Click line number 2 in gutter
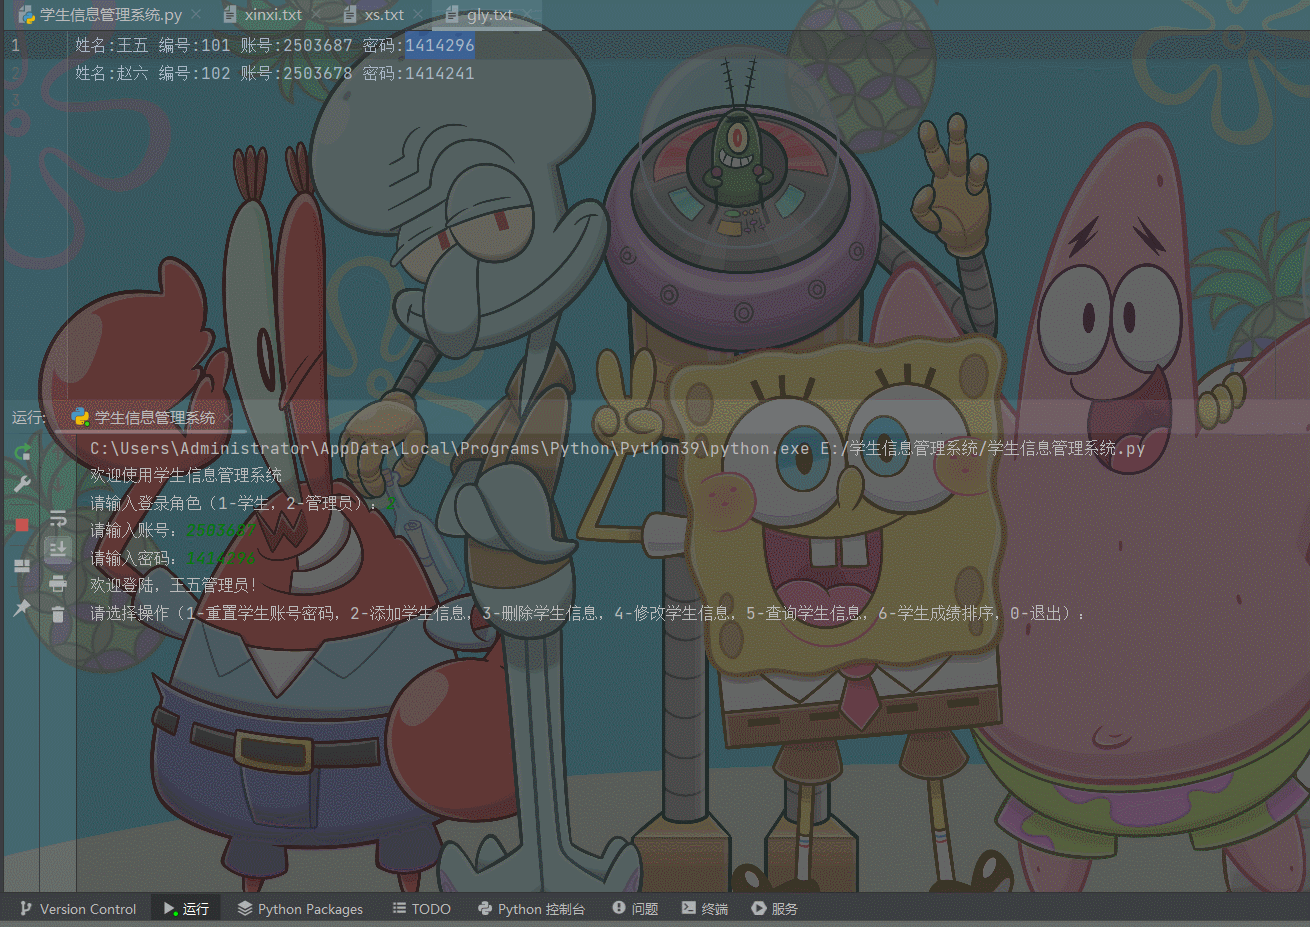This screenshot has height=927, width=1310. pyautogui.click(x=15, y=73)
